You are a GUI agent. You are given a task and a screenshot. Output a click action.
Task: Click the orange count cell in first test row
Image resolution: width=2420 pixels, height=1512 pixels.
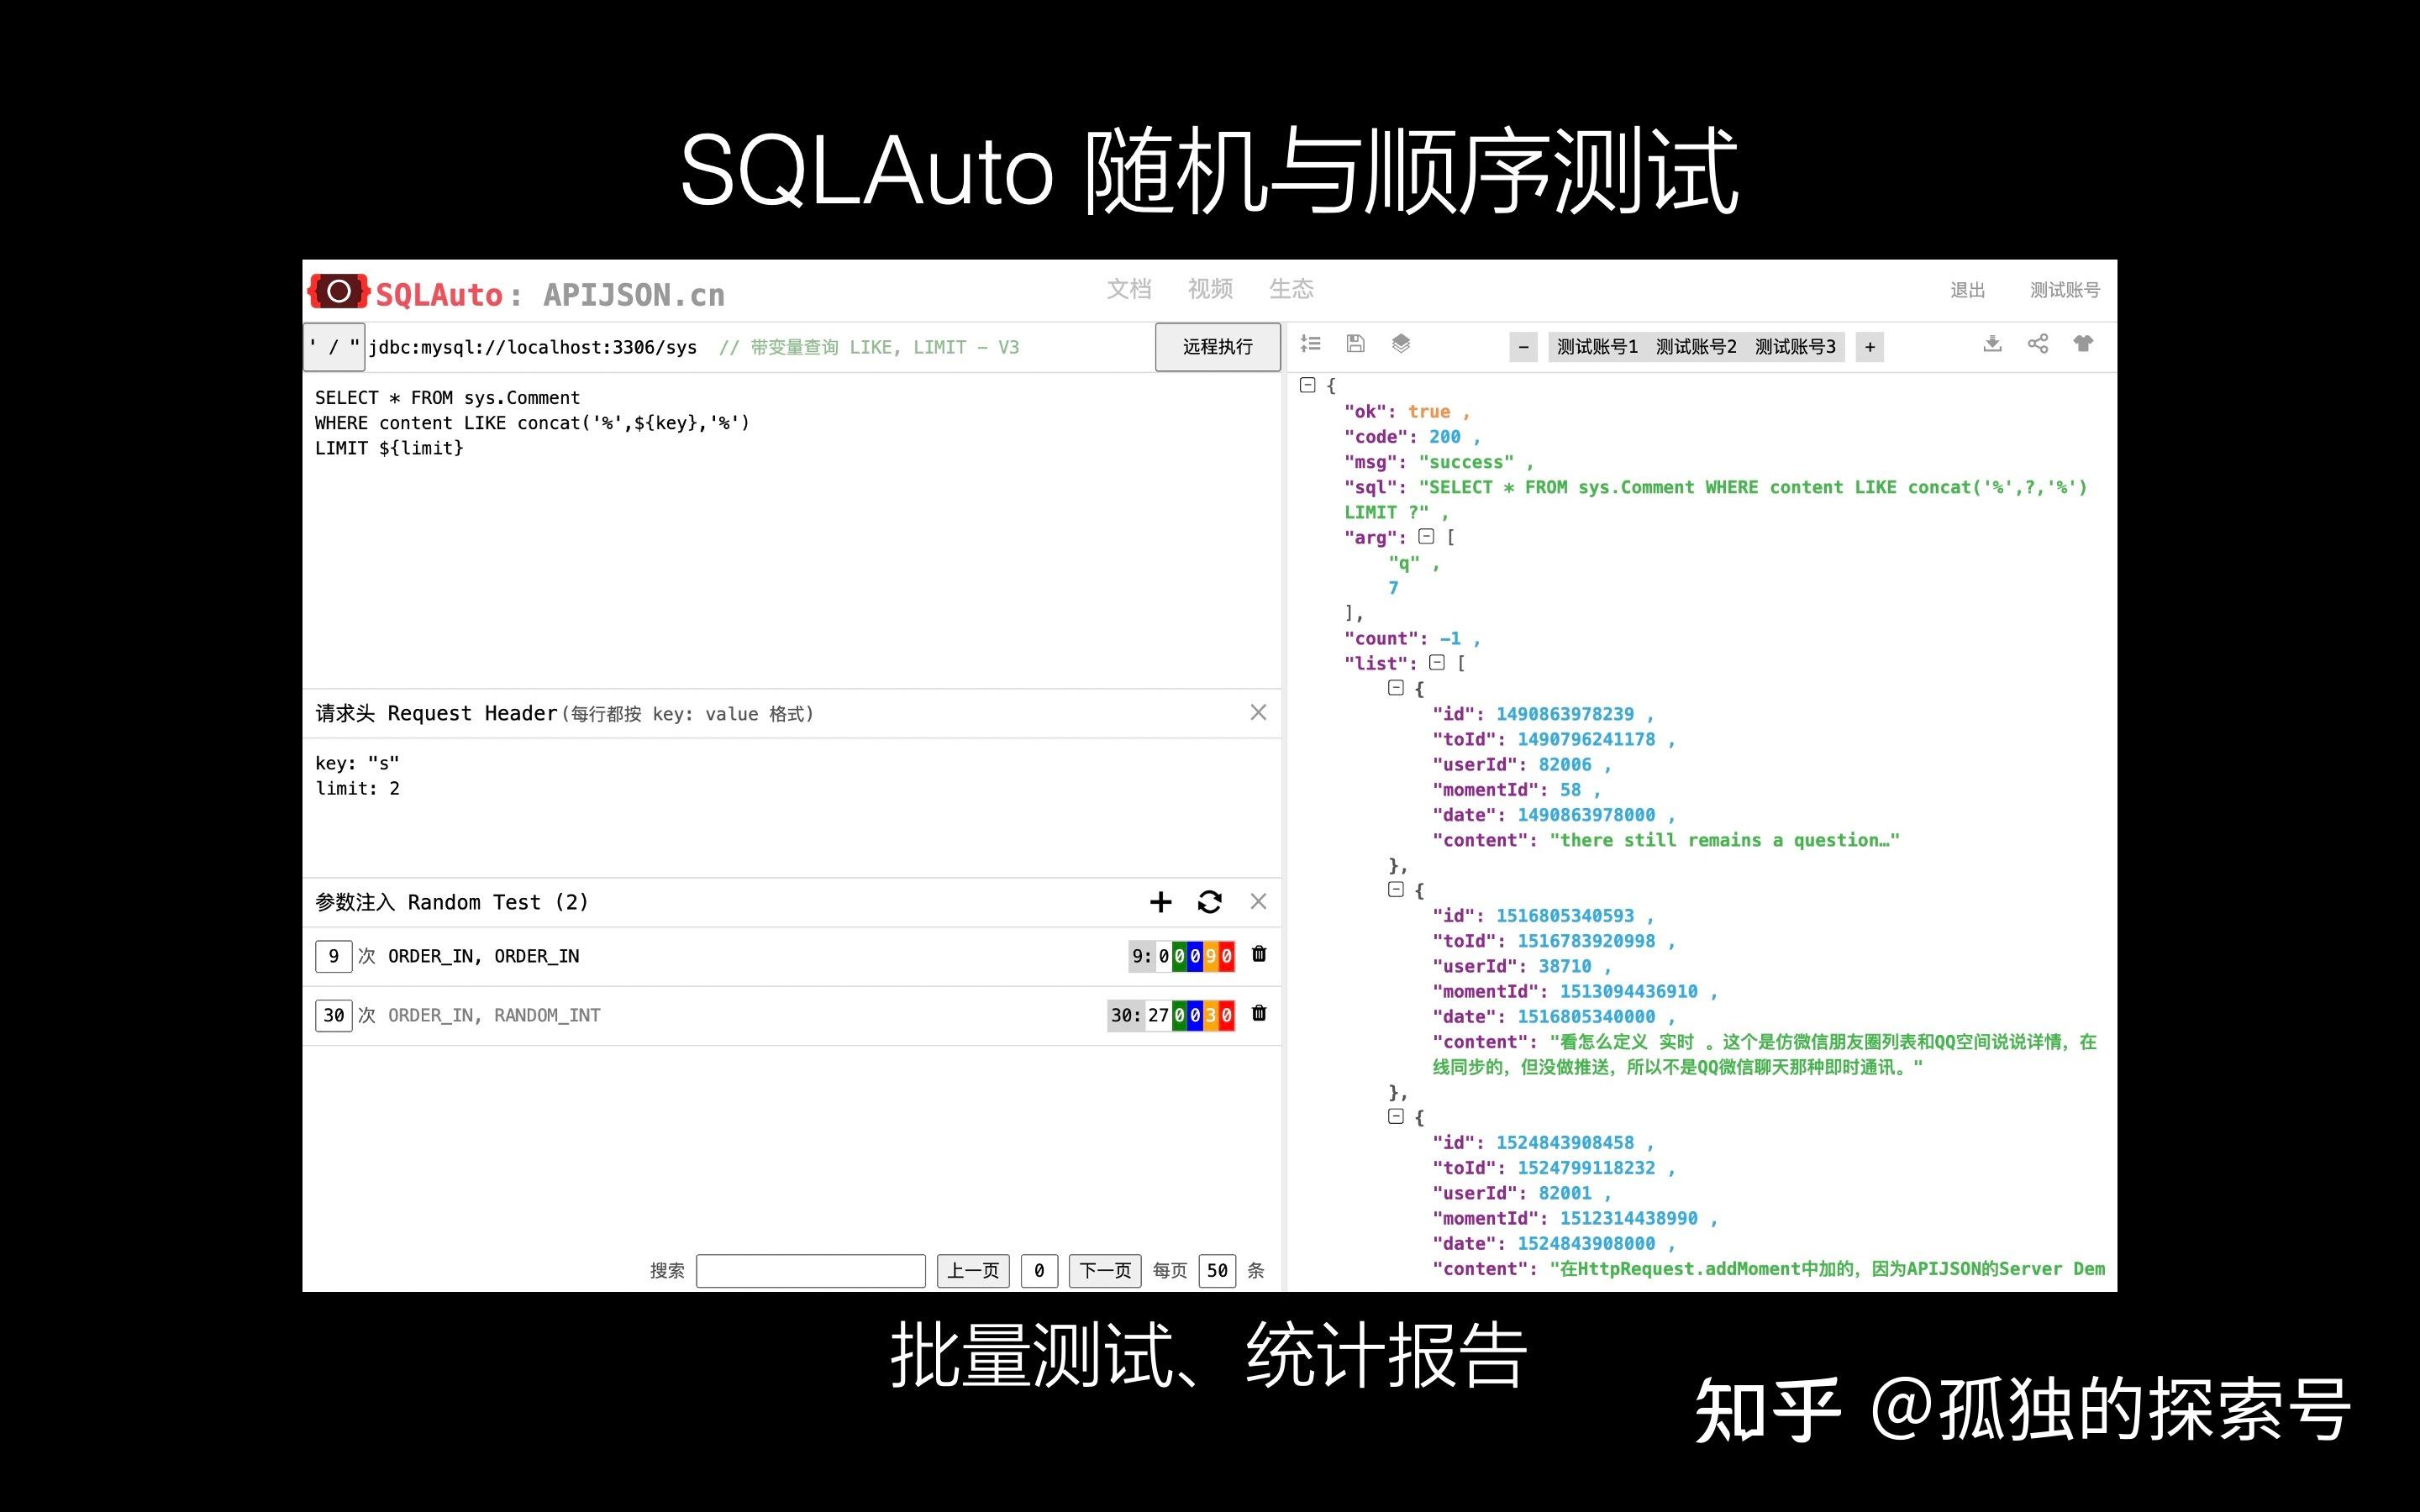(x=1210, y=956)
